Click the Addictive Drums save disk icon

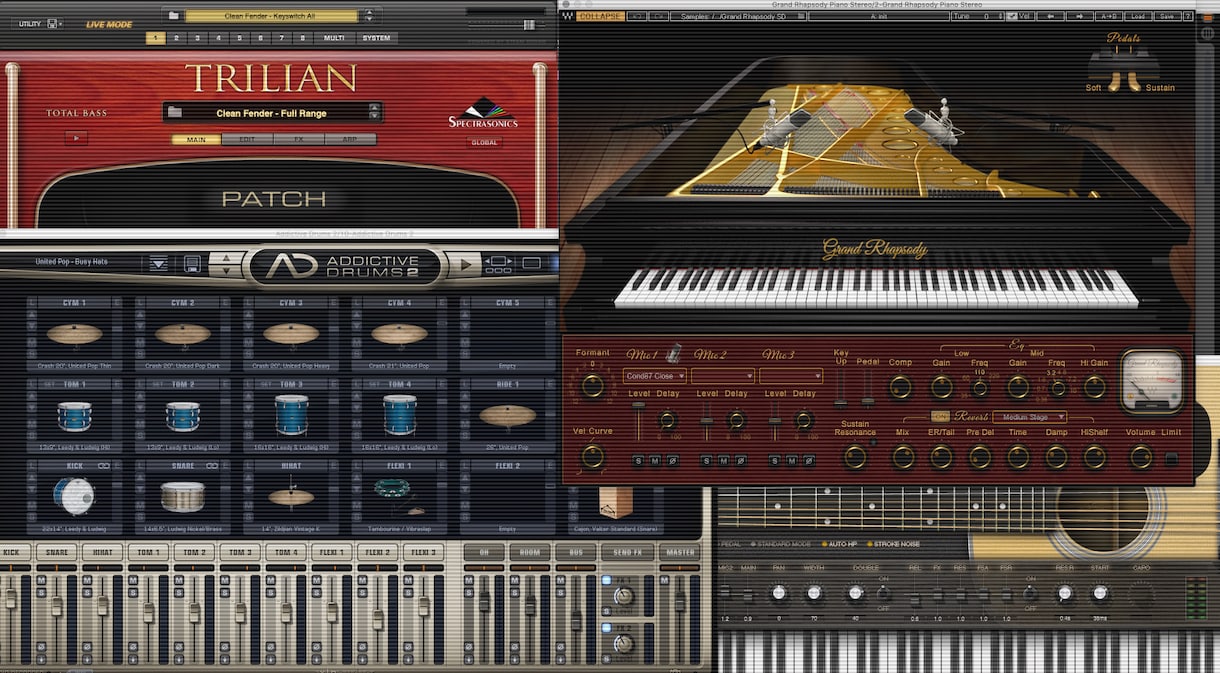193,264
